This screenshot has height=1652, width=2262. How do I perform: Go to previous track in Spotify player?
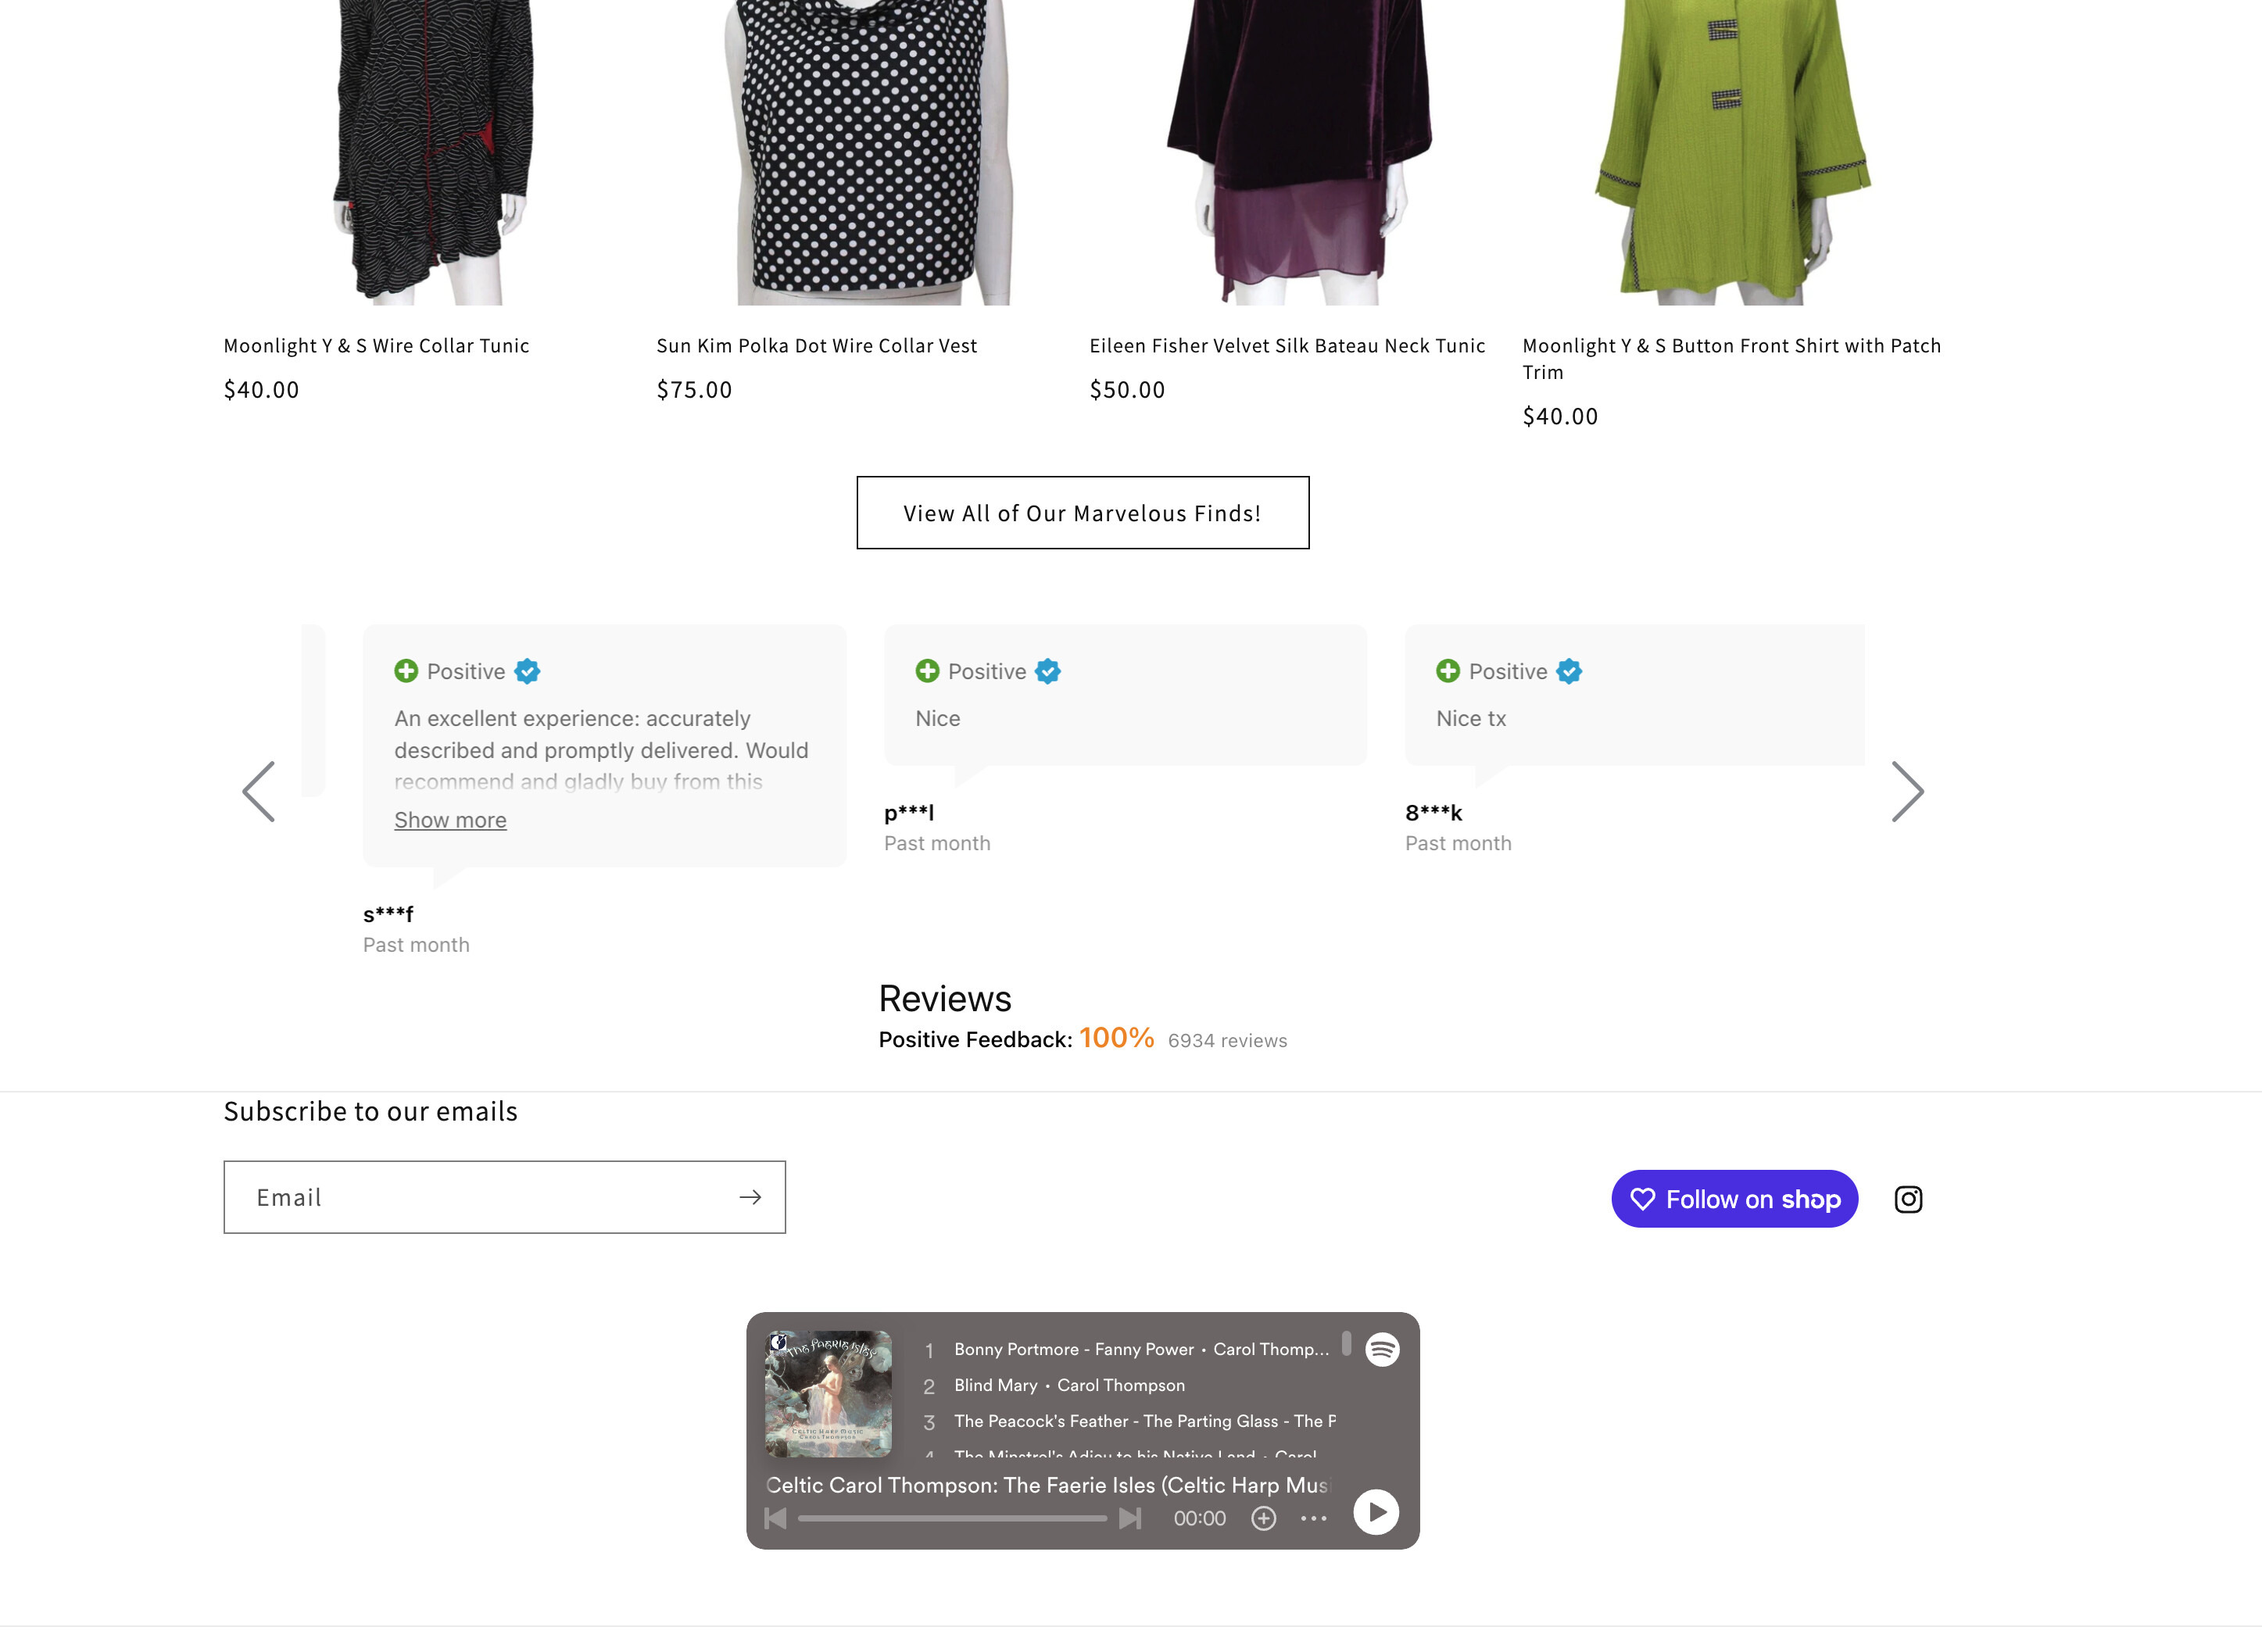[x=775, y=1519]
